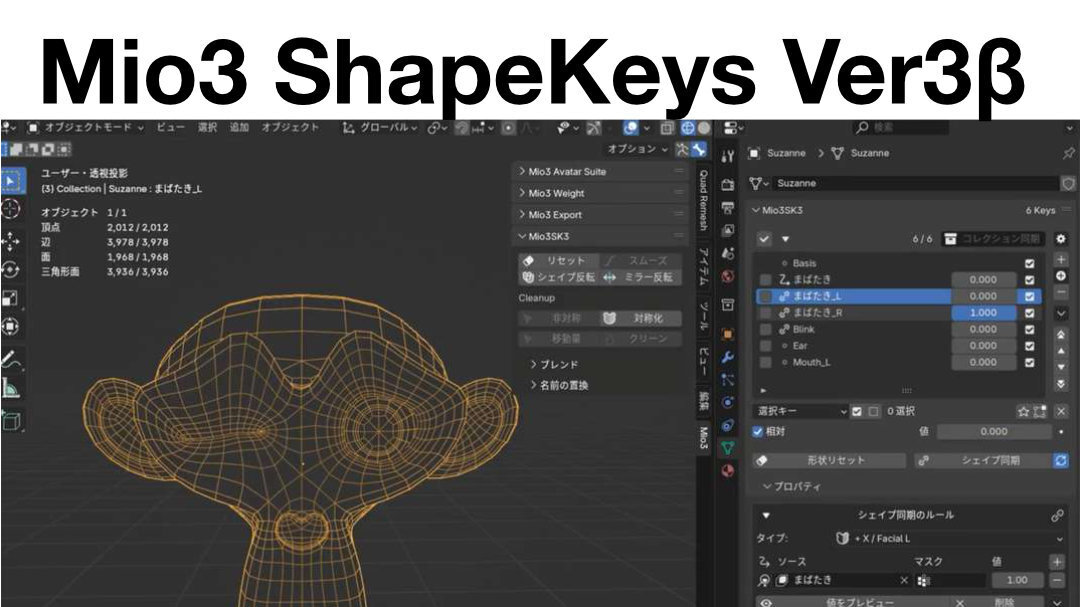Viewport: 1080px width, 607px height.
Task: Tick the select box left of Blink
Action: [765, 329]
